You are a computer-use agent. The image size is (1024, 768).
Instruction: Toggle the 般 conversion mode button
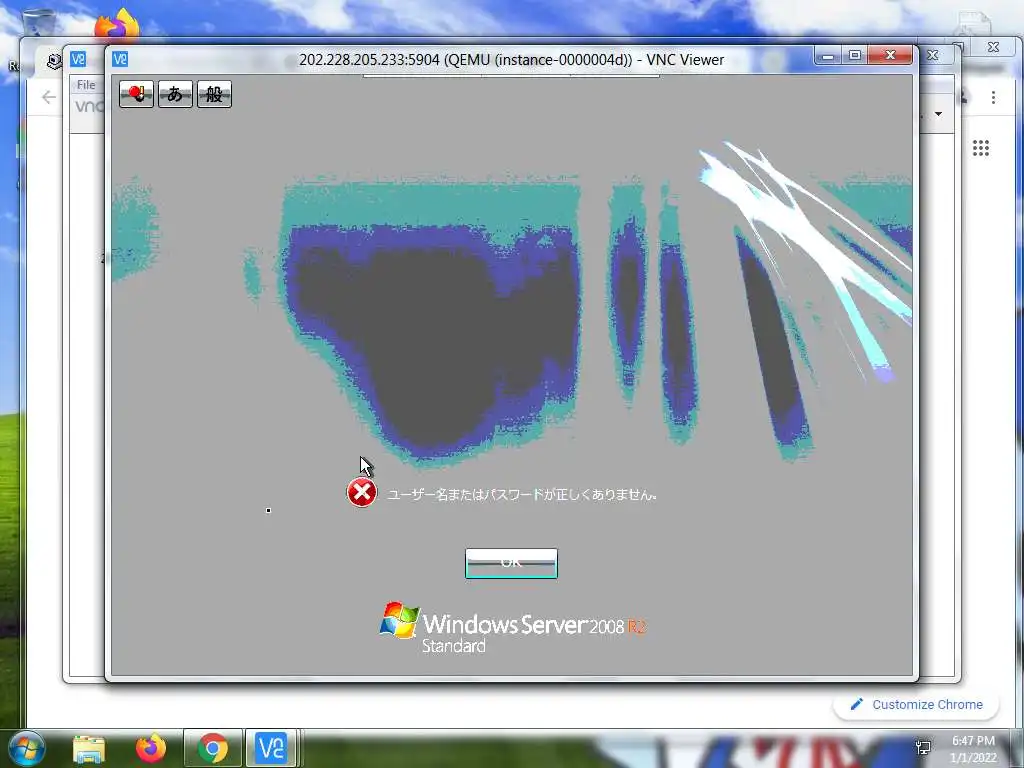[214, 94]
